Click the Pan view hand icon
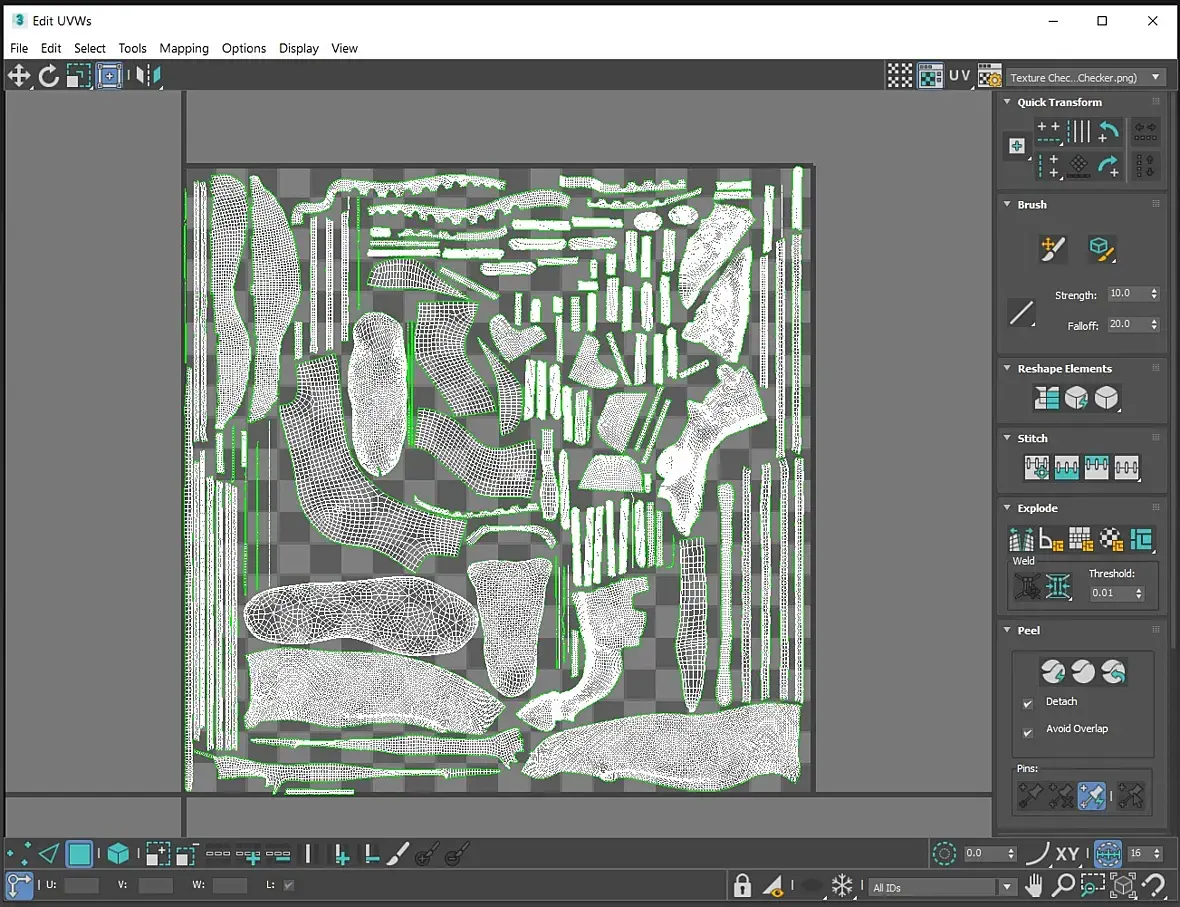 tap(1034, 886)
